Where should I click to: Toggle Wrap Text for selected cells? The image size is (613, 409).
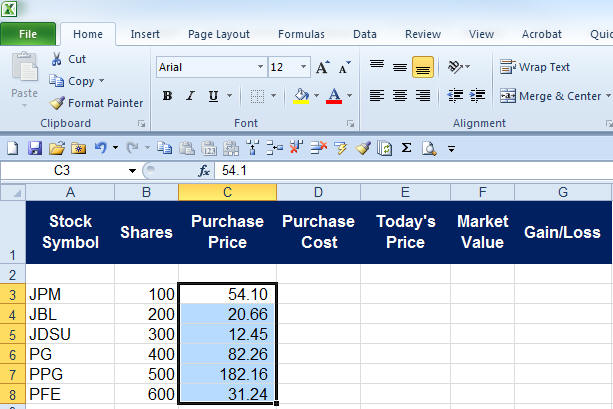[x=535, y=67]
